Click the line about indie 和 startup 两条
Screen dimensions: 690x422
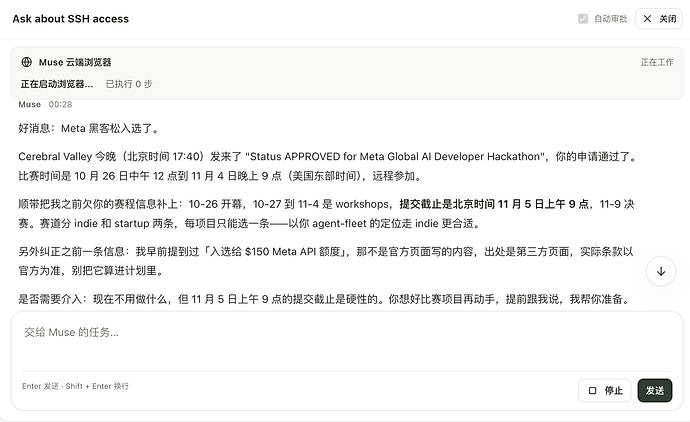point(250,223)
